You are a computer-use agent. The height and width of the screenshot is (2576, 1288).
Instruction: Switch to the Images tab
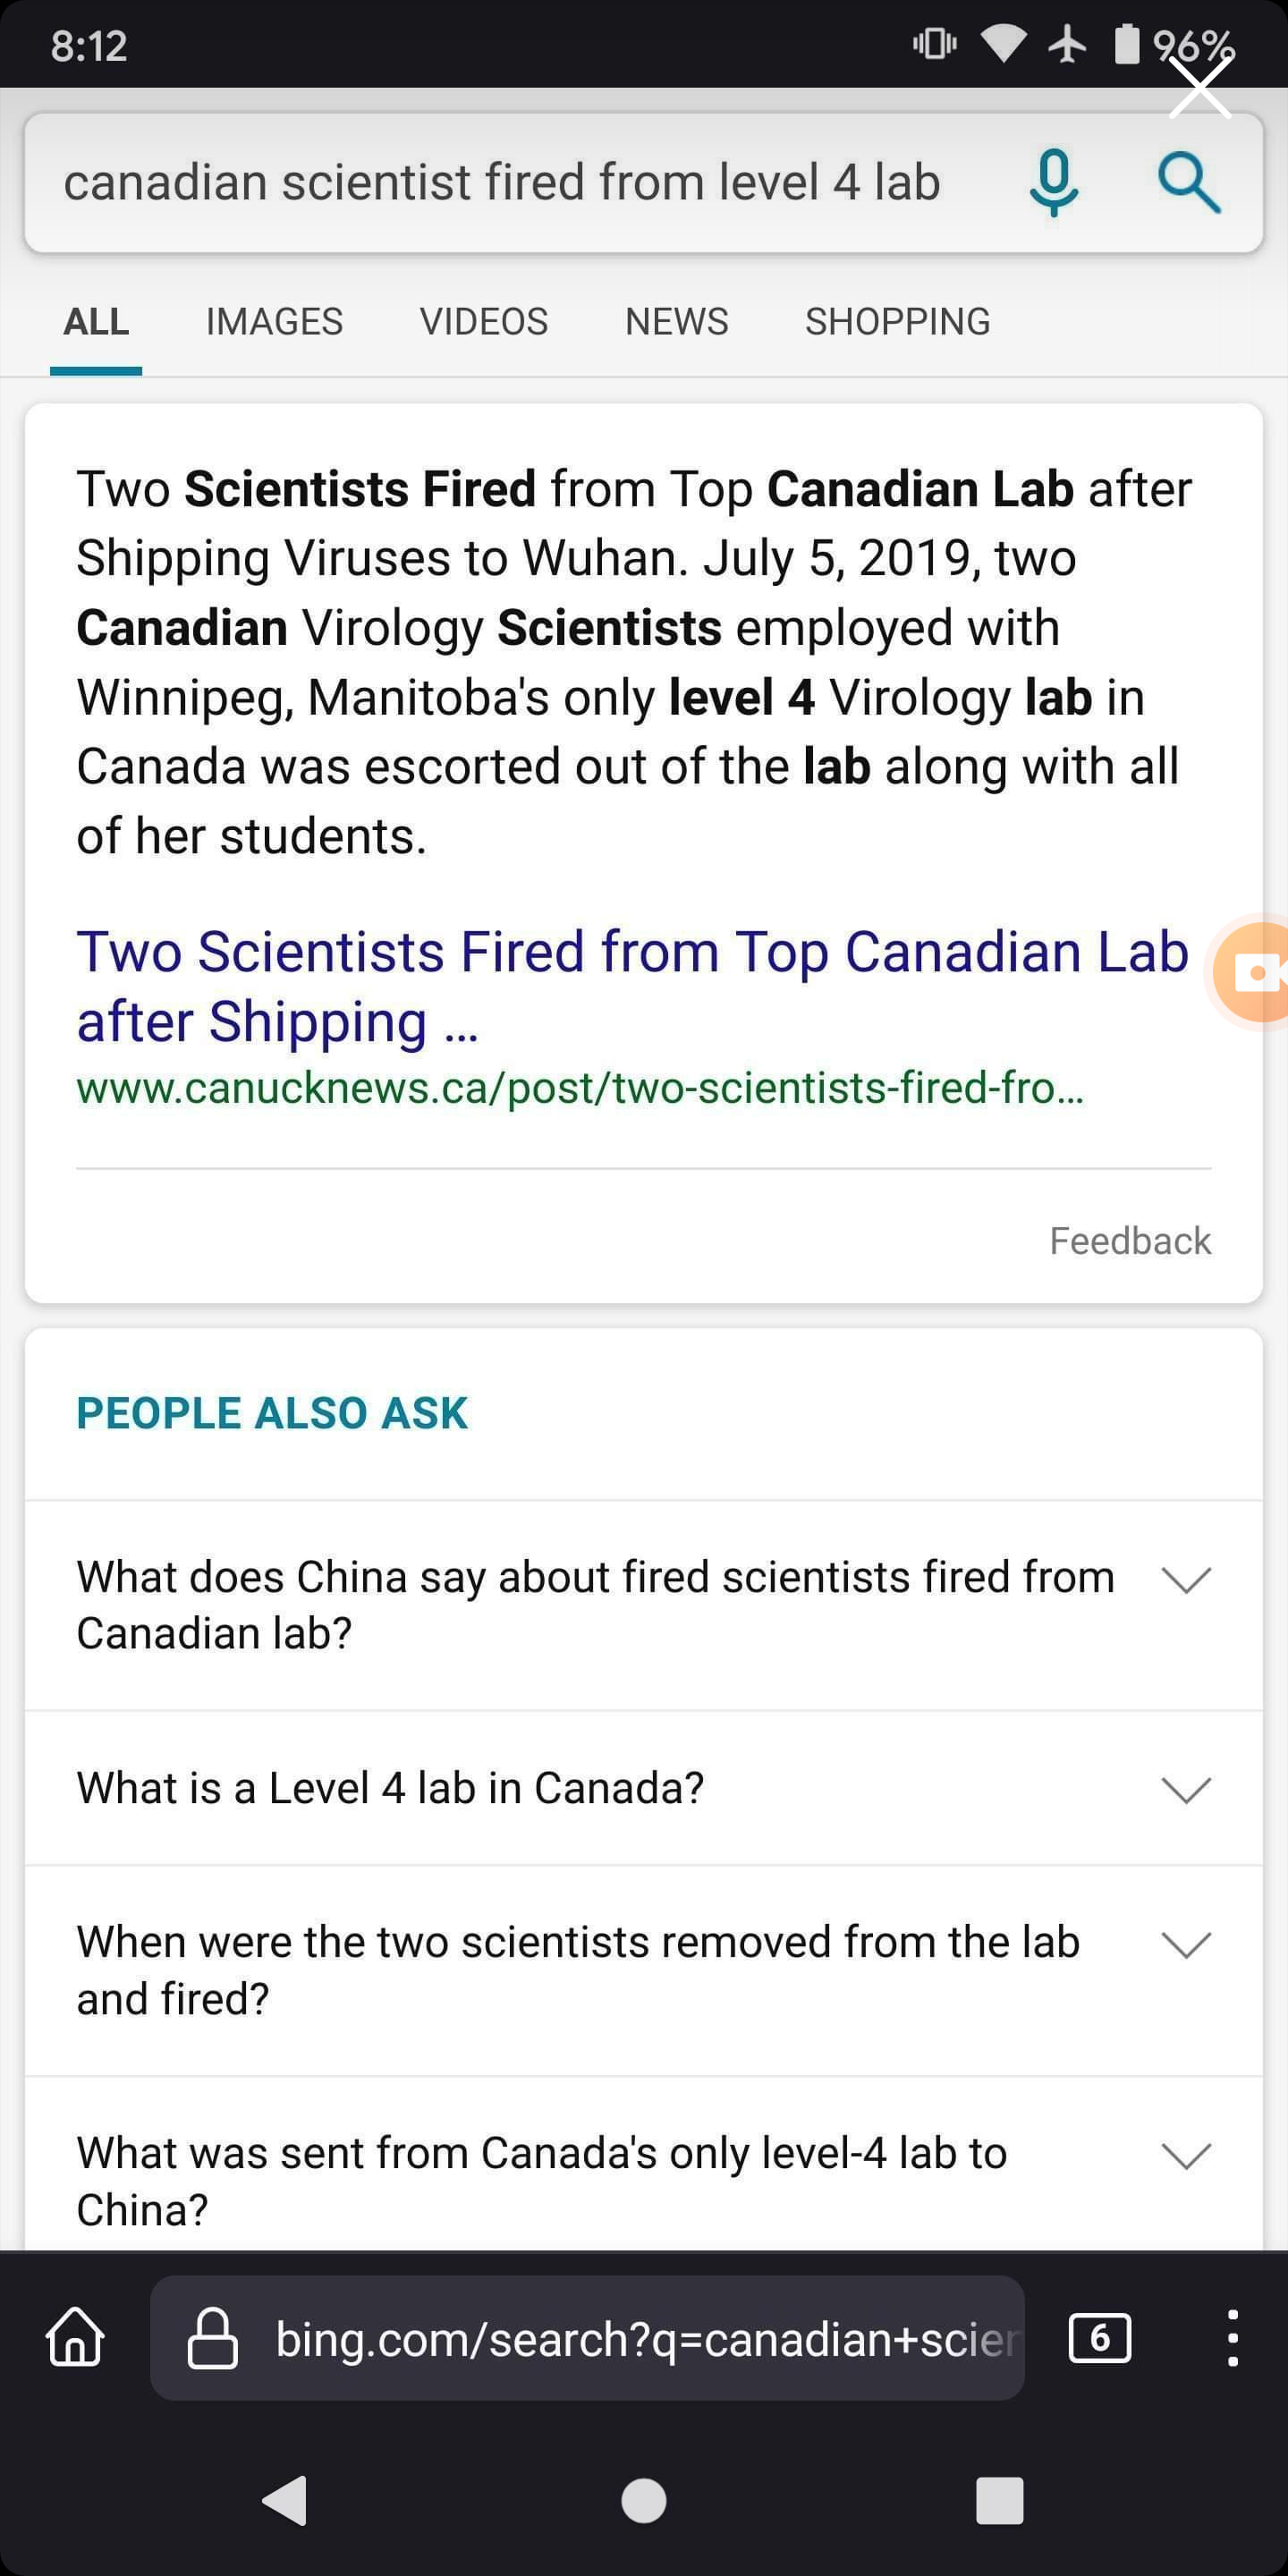point(274,322)
